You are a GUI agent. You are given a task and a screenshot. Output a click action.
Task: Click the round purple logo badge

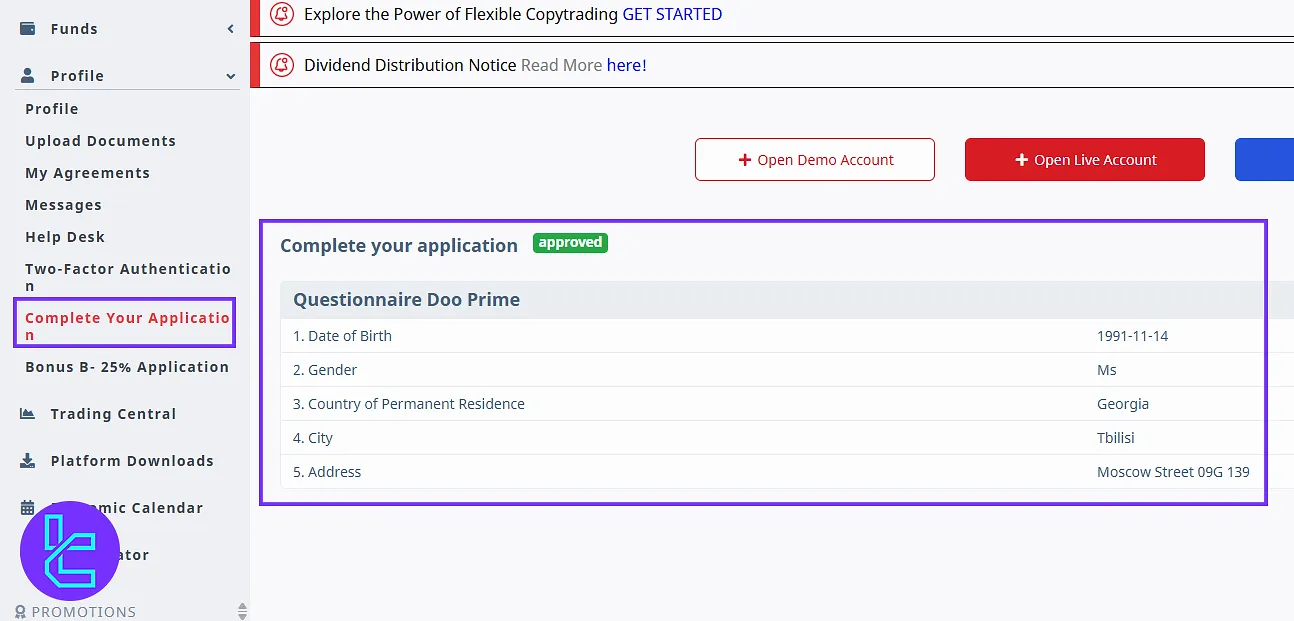click(69, 550)
